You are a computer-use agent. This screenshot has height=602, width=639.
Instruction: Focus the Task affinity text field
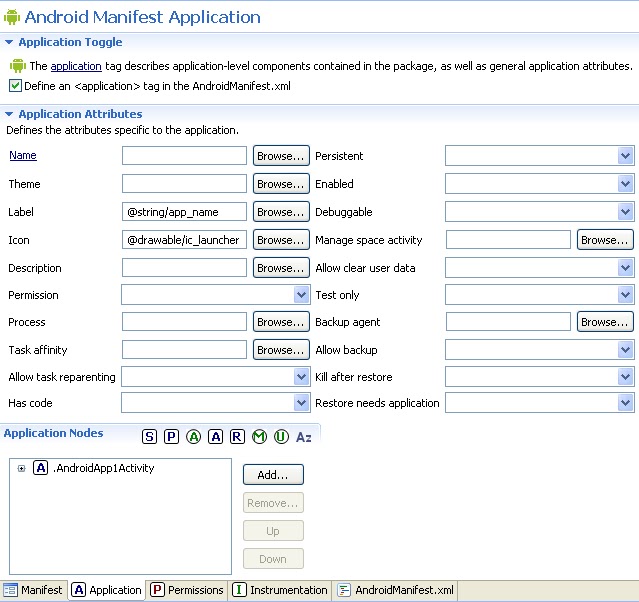184,350
